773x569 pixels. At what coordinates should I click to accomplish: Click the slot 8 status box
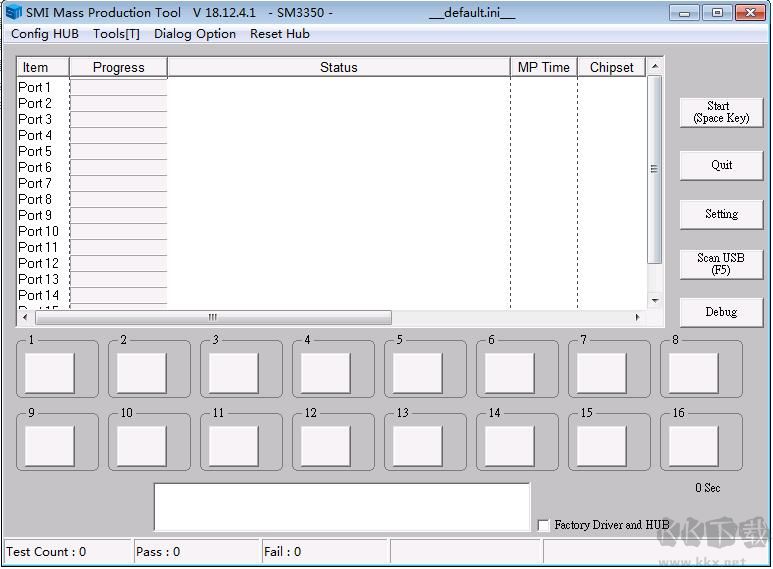click(694, 373)
